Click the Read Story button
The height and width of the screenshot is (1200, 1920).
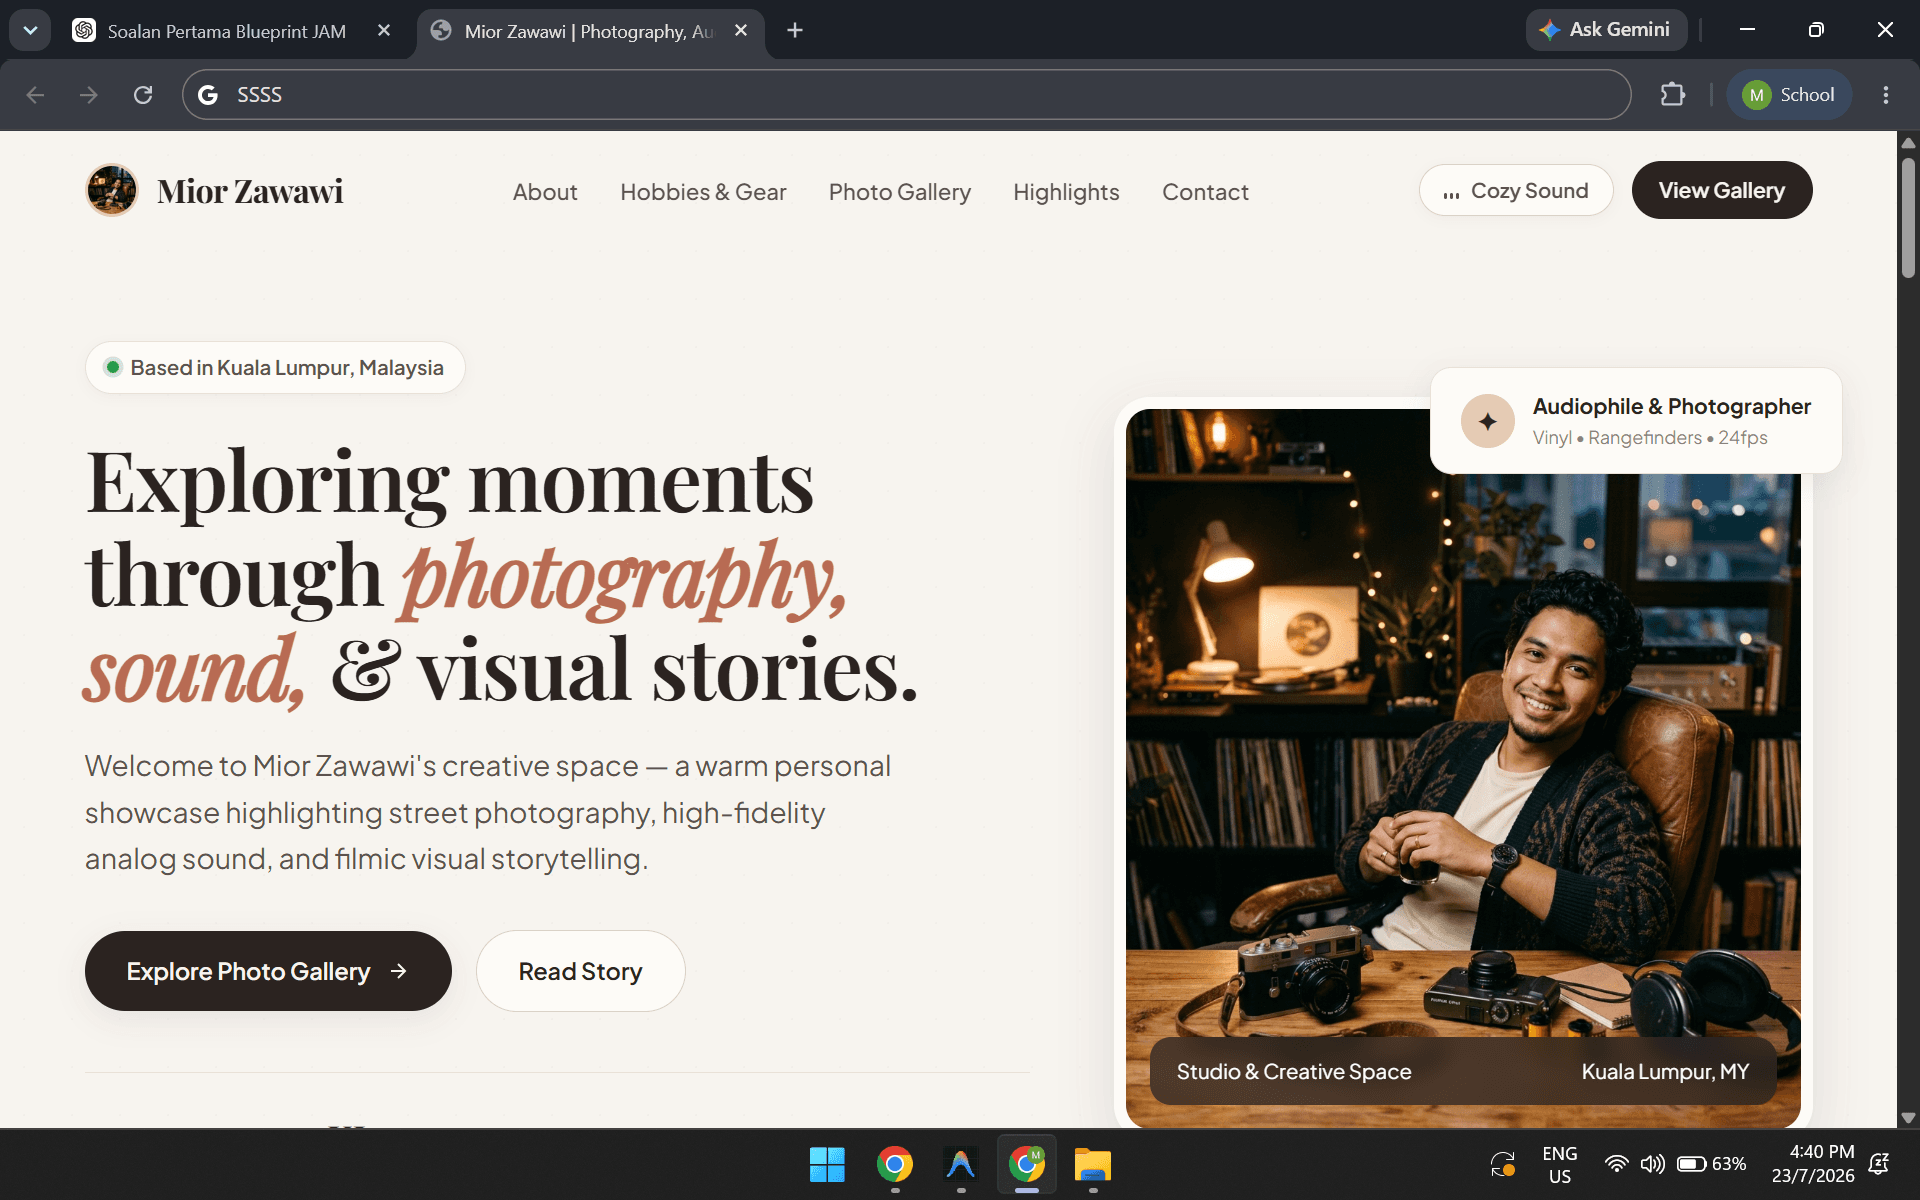580,971
